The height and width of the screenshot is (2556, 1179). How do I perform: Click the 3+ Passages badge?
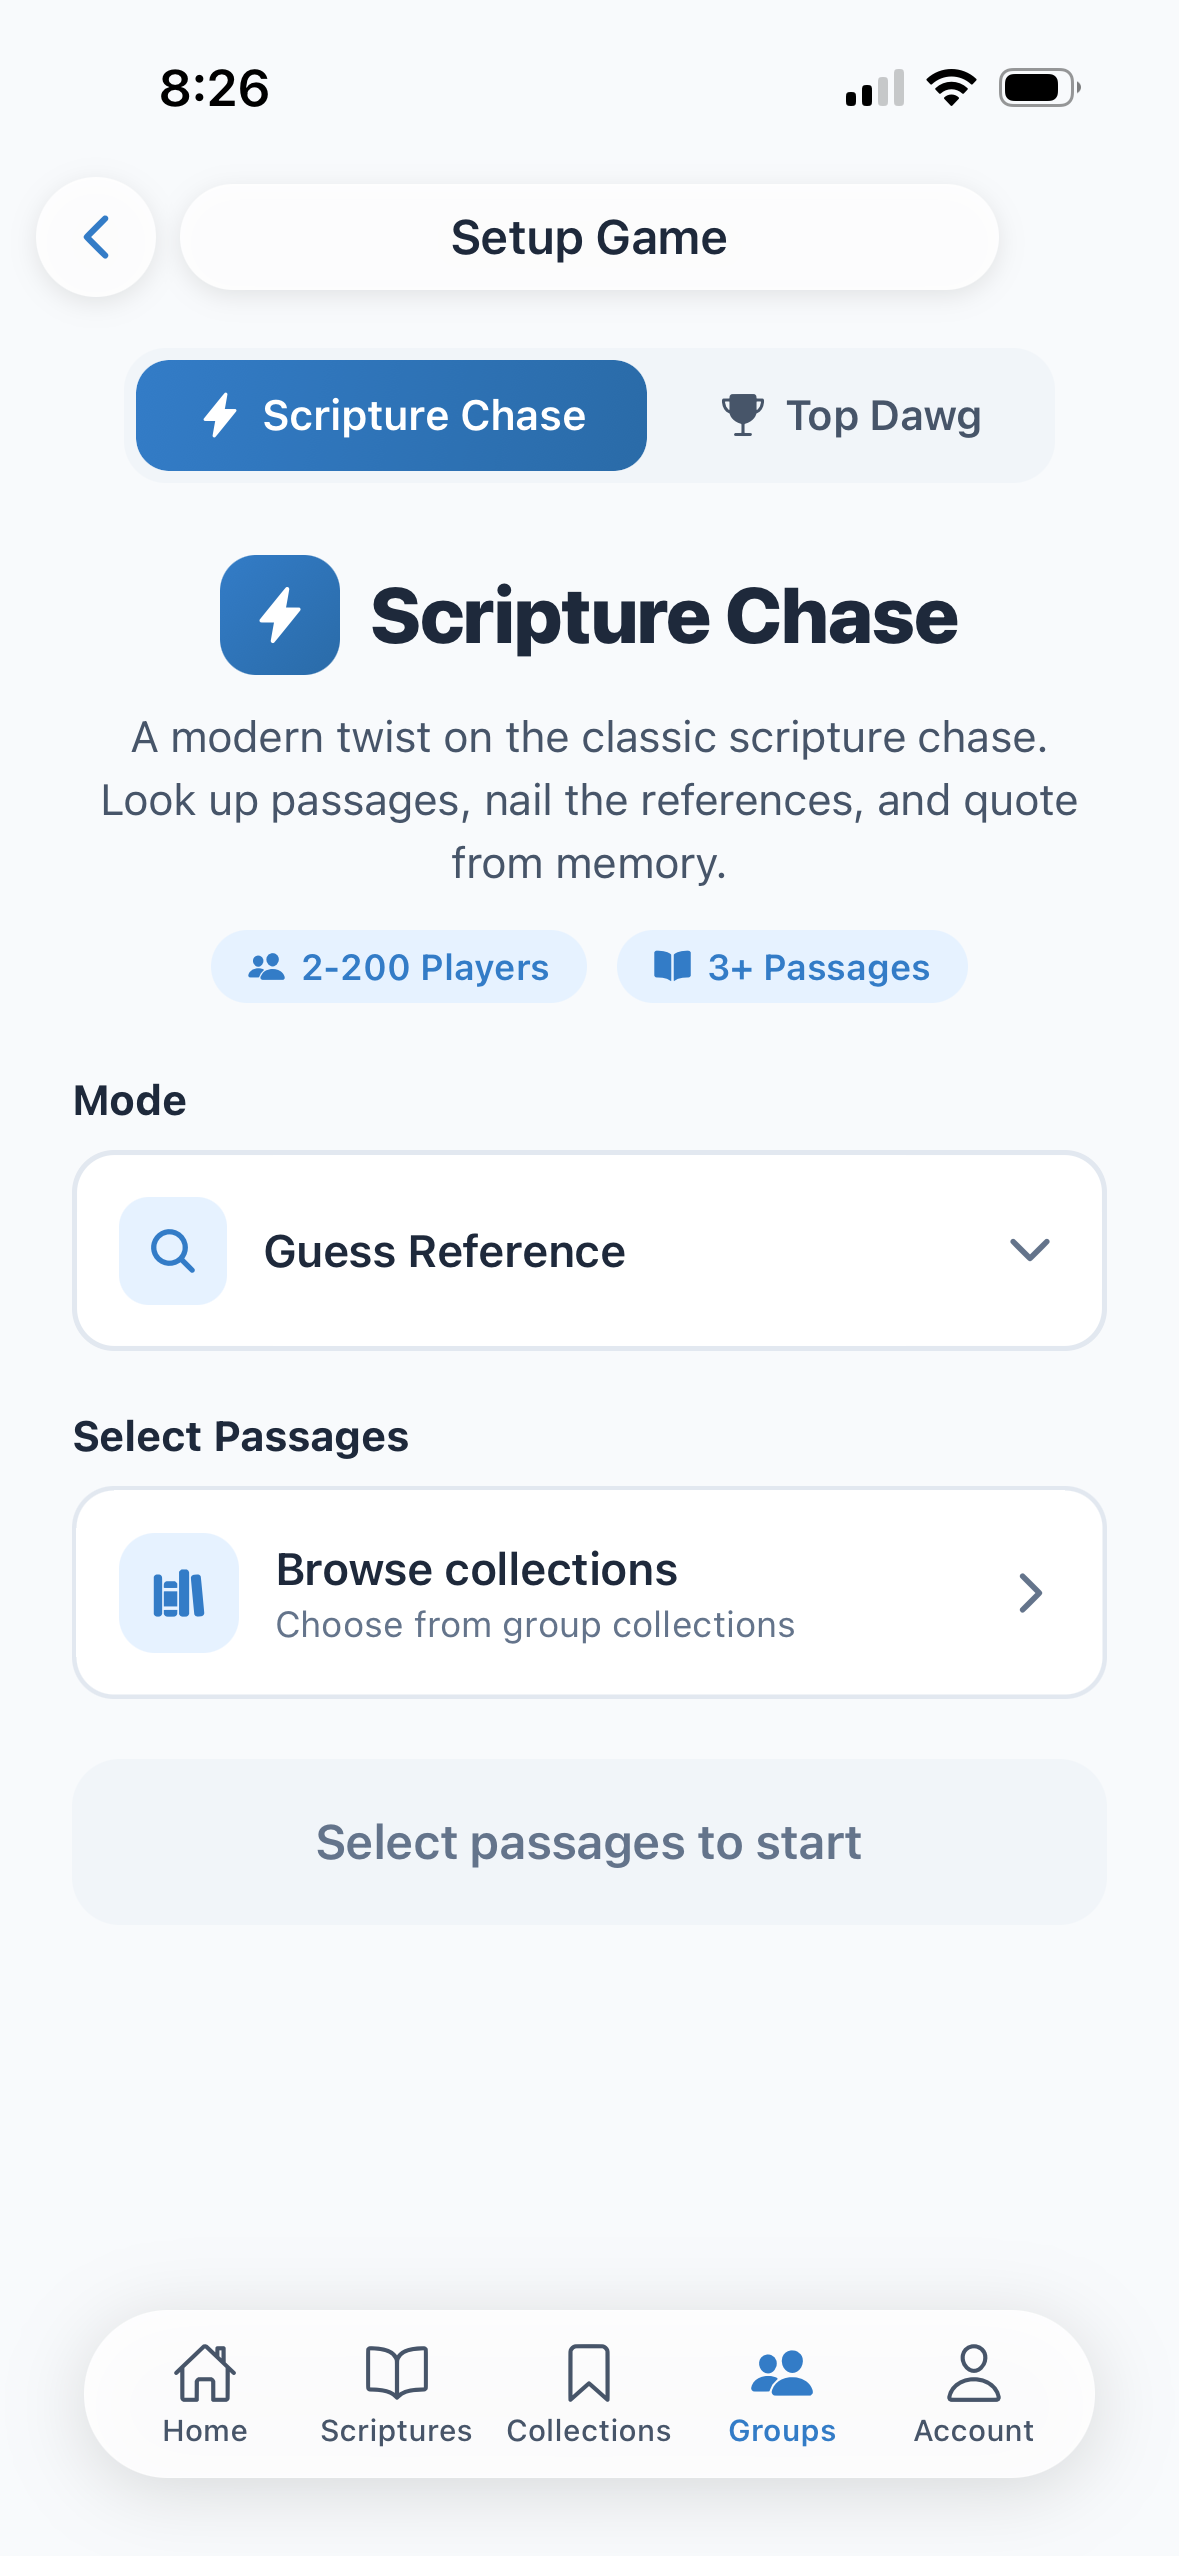pos(792,967)
